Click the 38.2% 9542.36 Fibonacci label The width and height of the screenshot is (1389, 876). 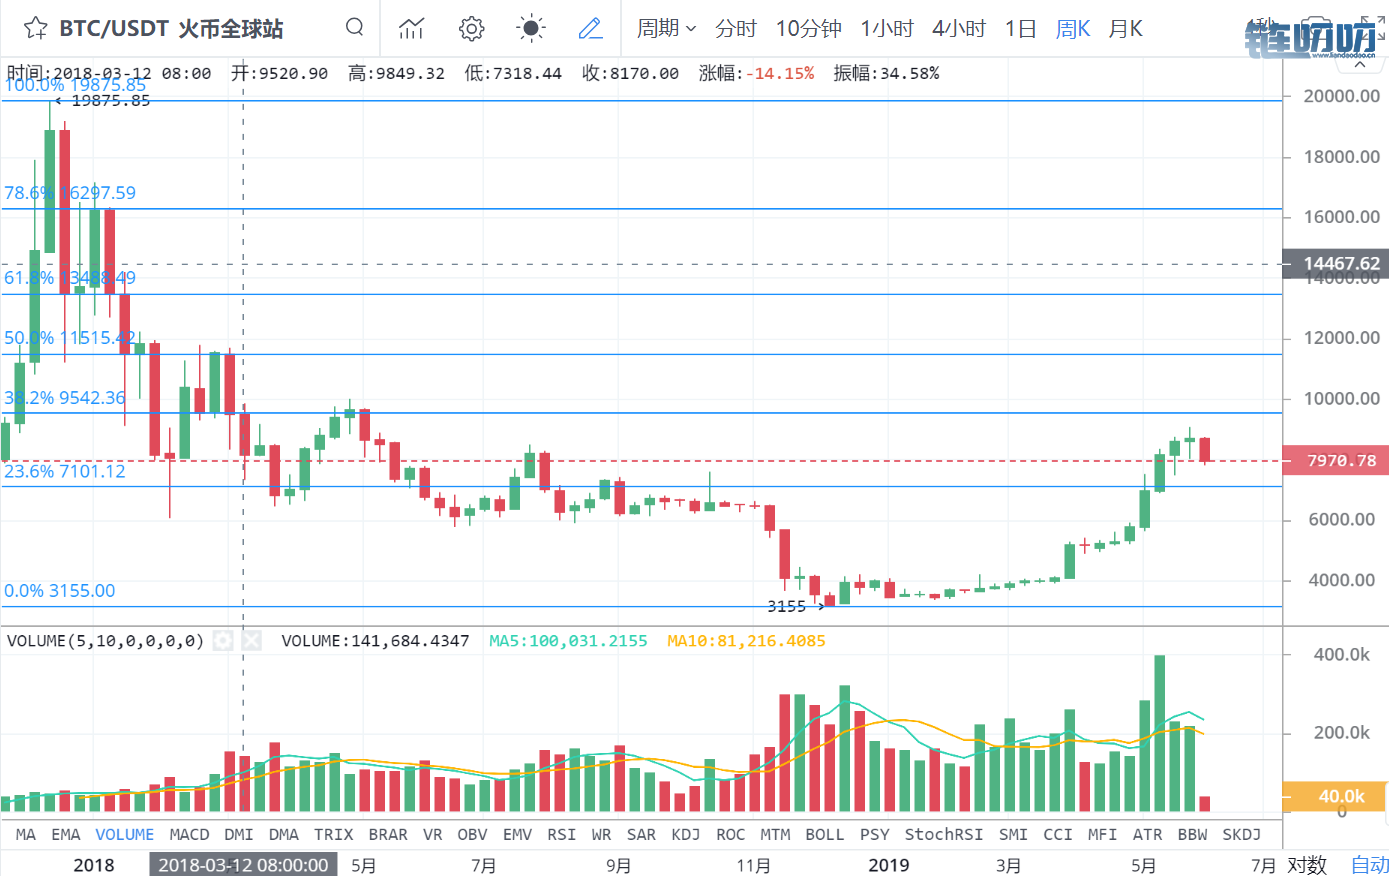click(x=65, y=398)
